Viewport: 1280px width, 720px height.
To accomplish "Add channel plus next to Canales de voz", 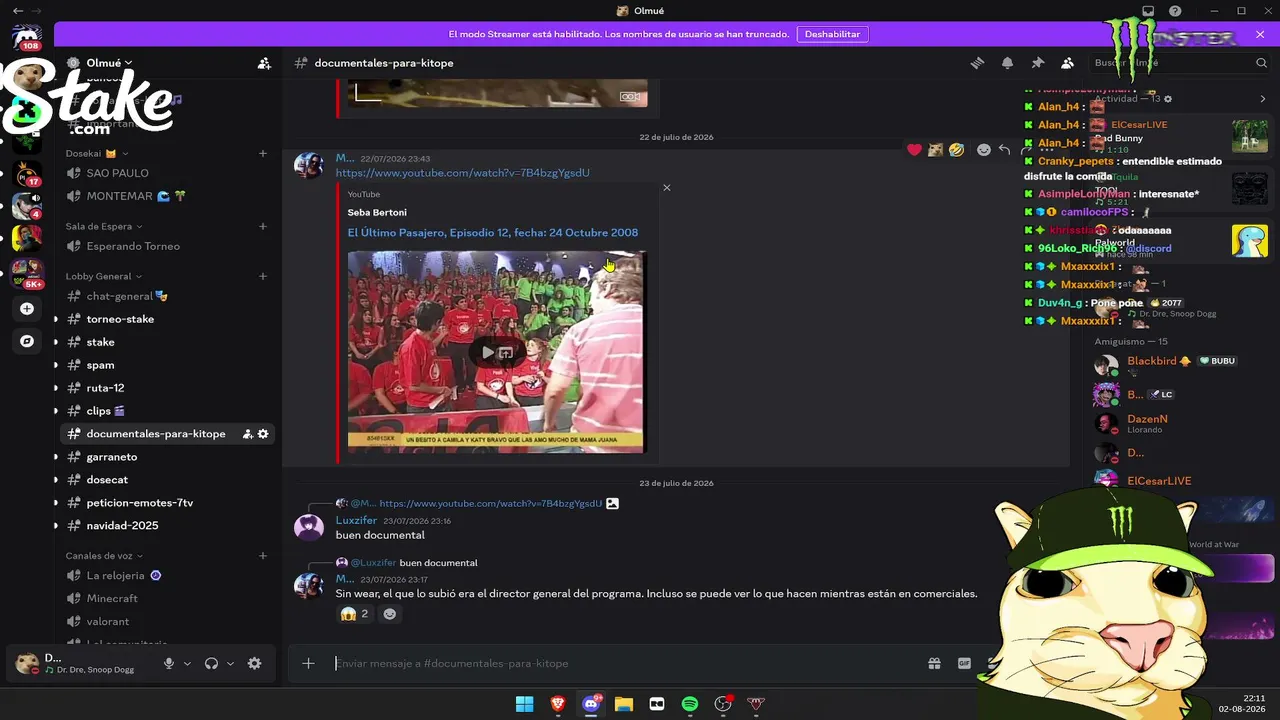I will 263,556.
